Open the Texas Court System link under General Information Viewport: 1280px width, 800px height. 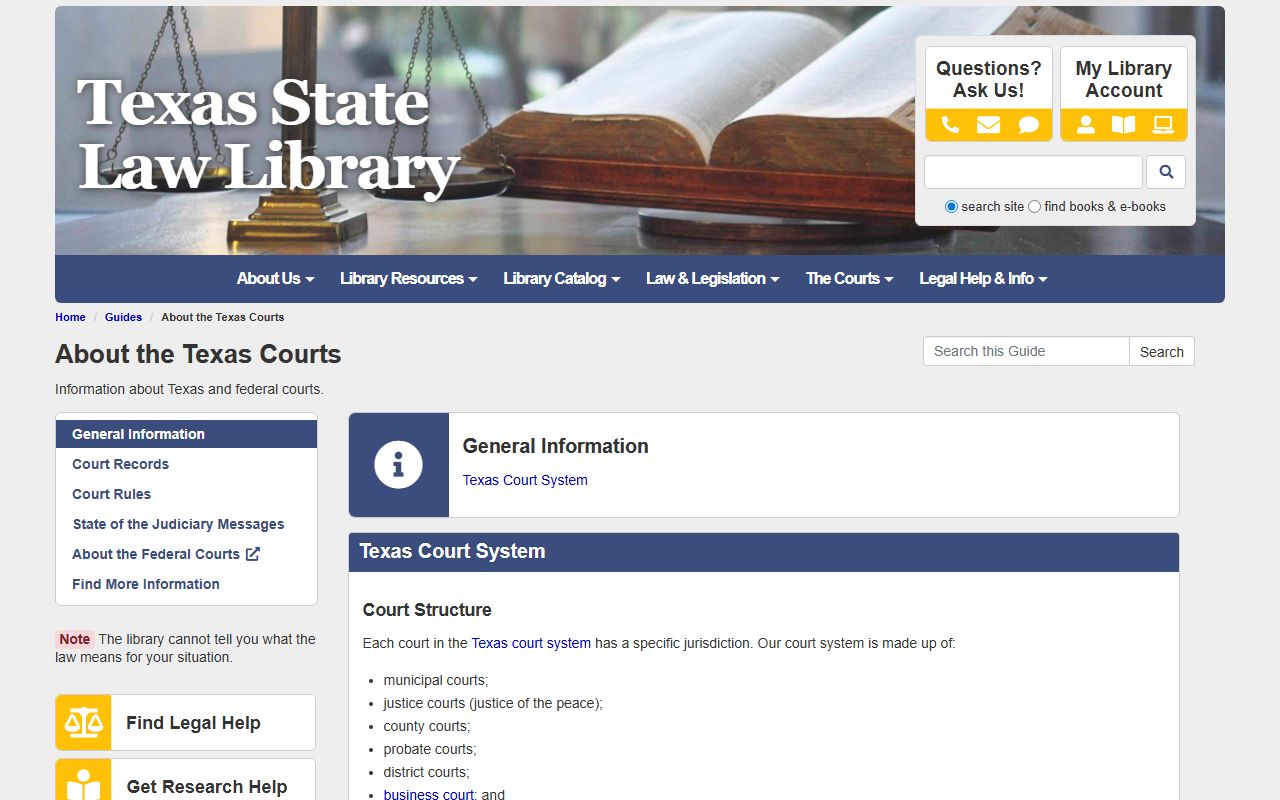[x=525, y=480]
